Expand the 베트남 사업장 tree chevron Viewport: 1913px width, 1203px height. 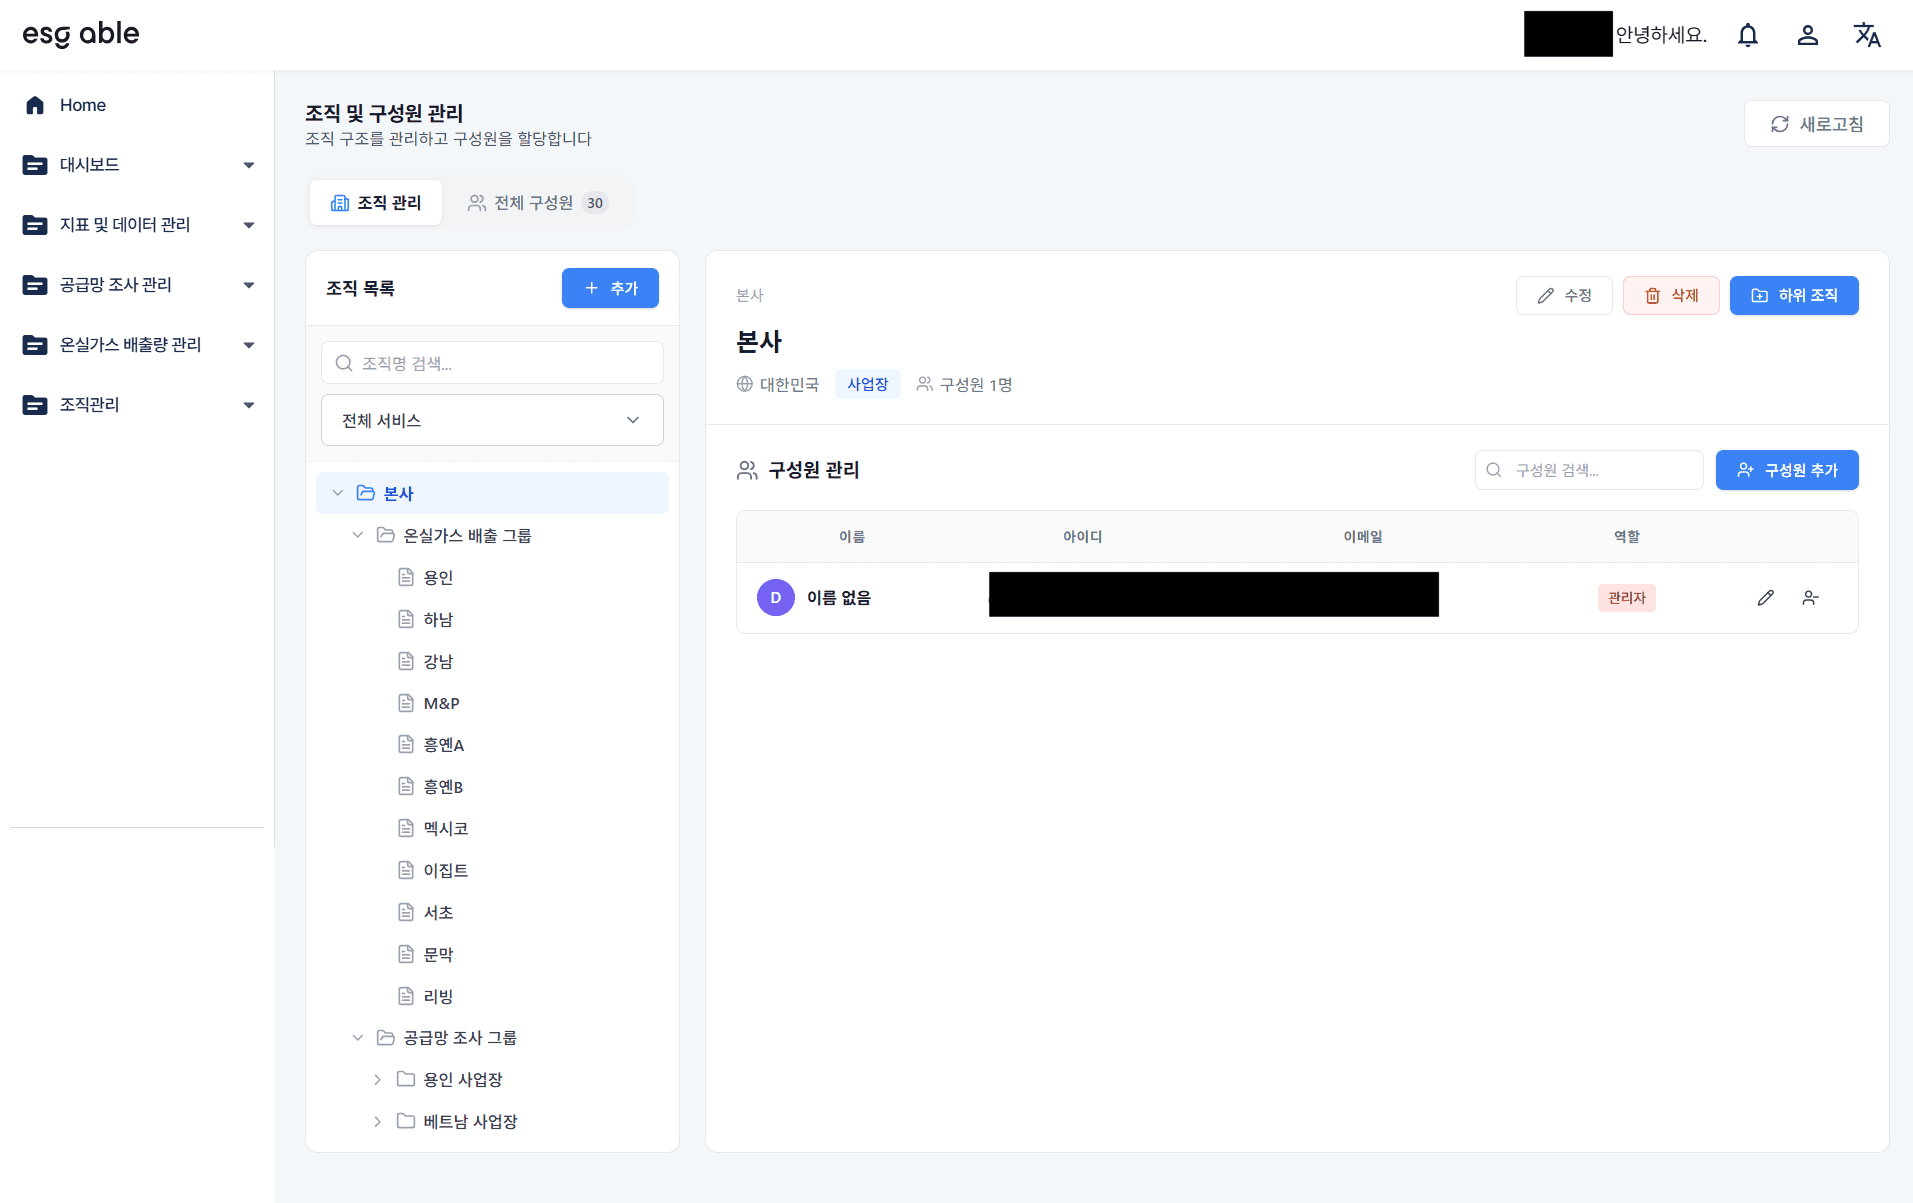(378, 1122)
